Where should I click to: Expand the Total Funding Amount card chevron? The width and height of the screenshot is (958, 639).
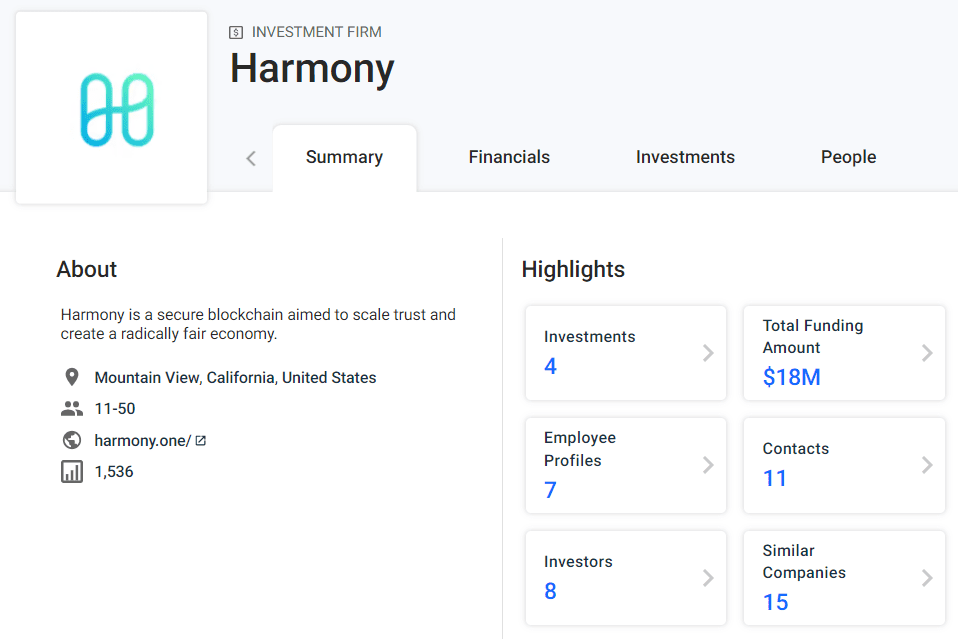tap(927, 353)
